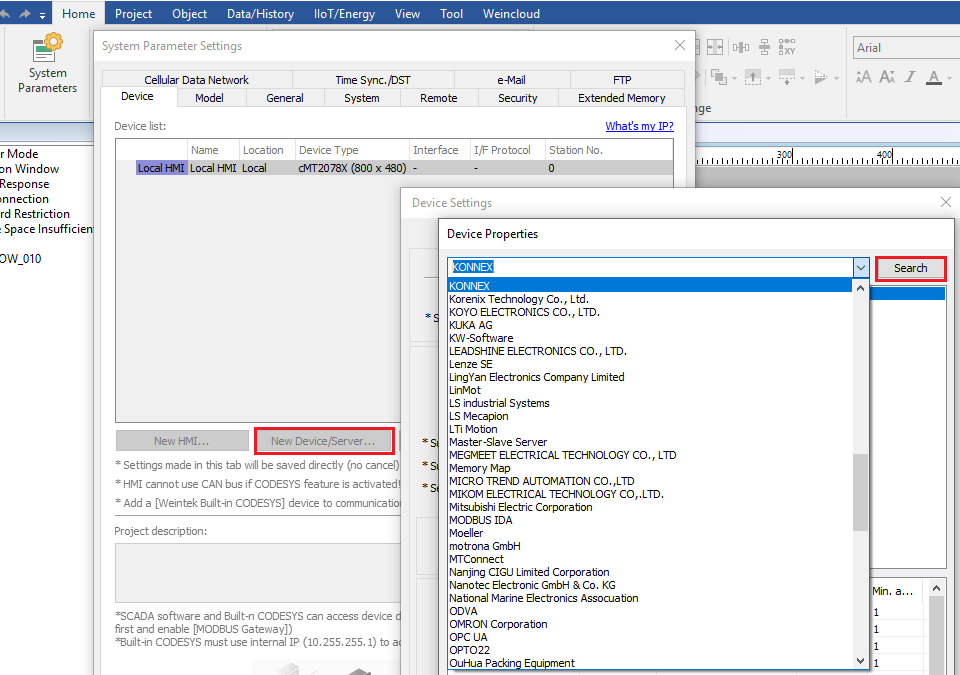Select the Cellular Data Network tab
The height and width of the screenshot is (675, 960).
[x=197, y=80]
